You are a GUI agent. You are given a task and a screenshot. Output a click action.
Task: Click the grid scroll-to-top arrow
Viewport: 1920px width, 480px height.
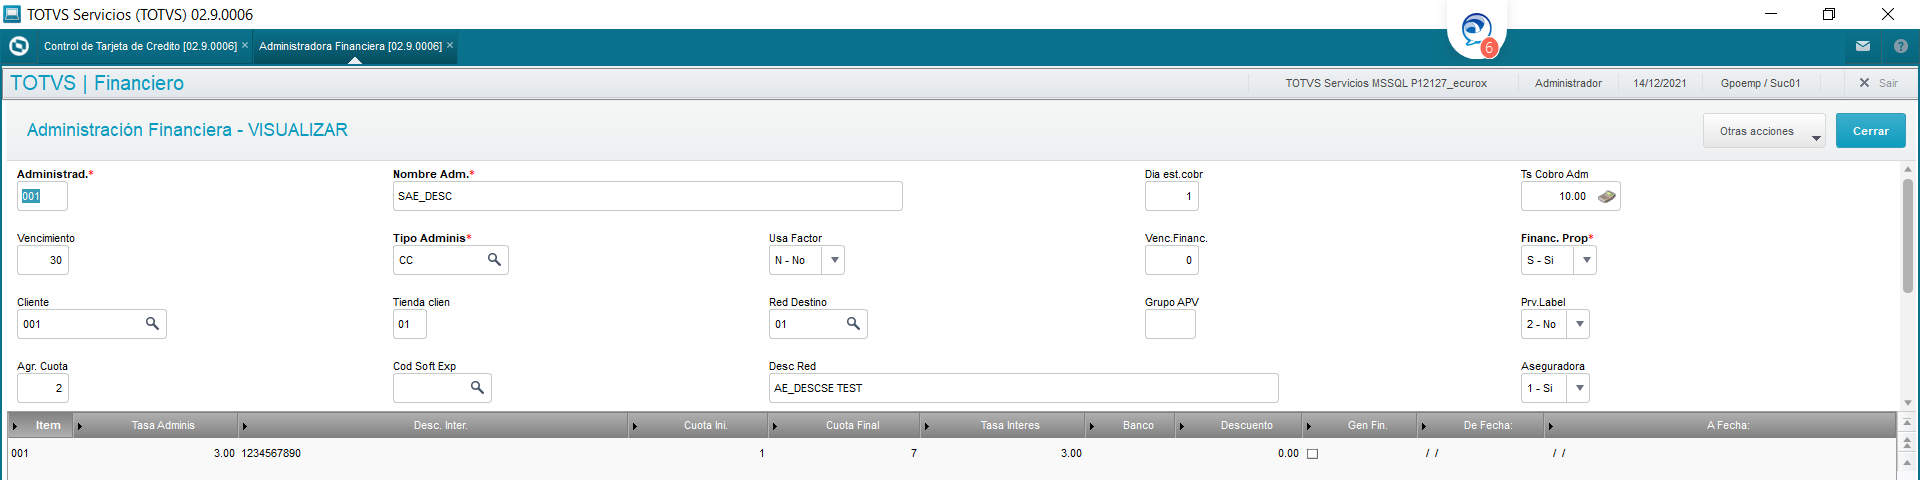1907,422
